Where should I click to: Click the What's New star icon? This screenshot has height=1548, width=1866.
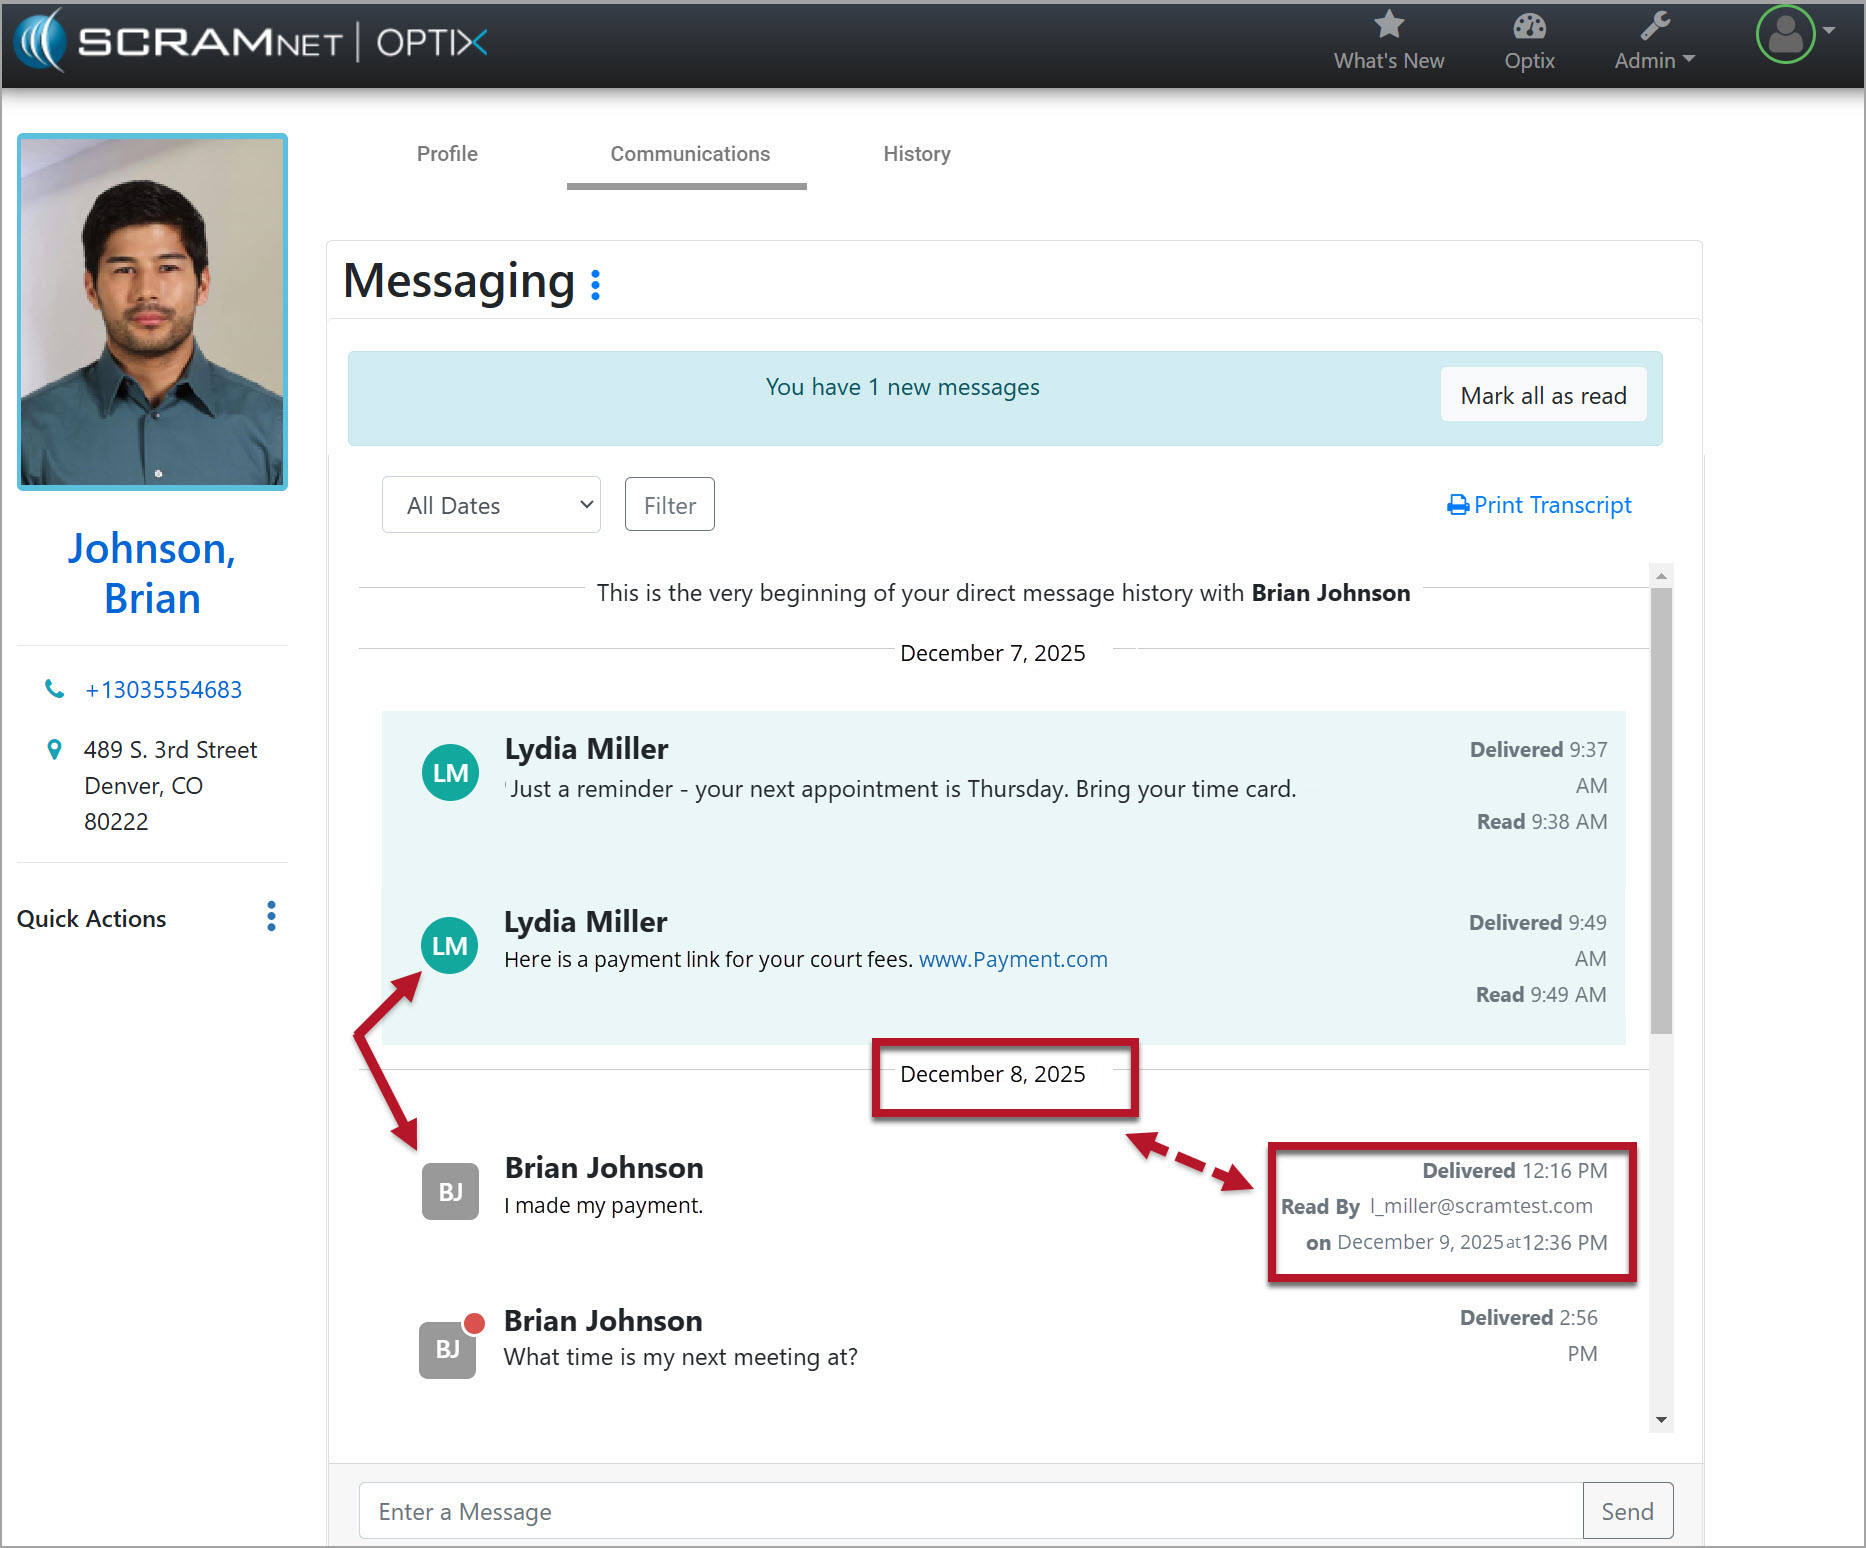coord(1388,25)
